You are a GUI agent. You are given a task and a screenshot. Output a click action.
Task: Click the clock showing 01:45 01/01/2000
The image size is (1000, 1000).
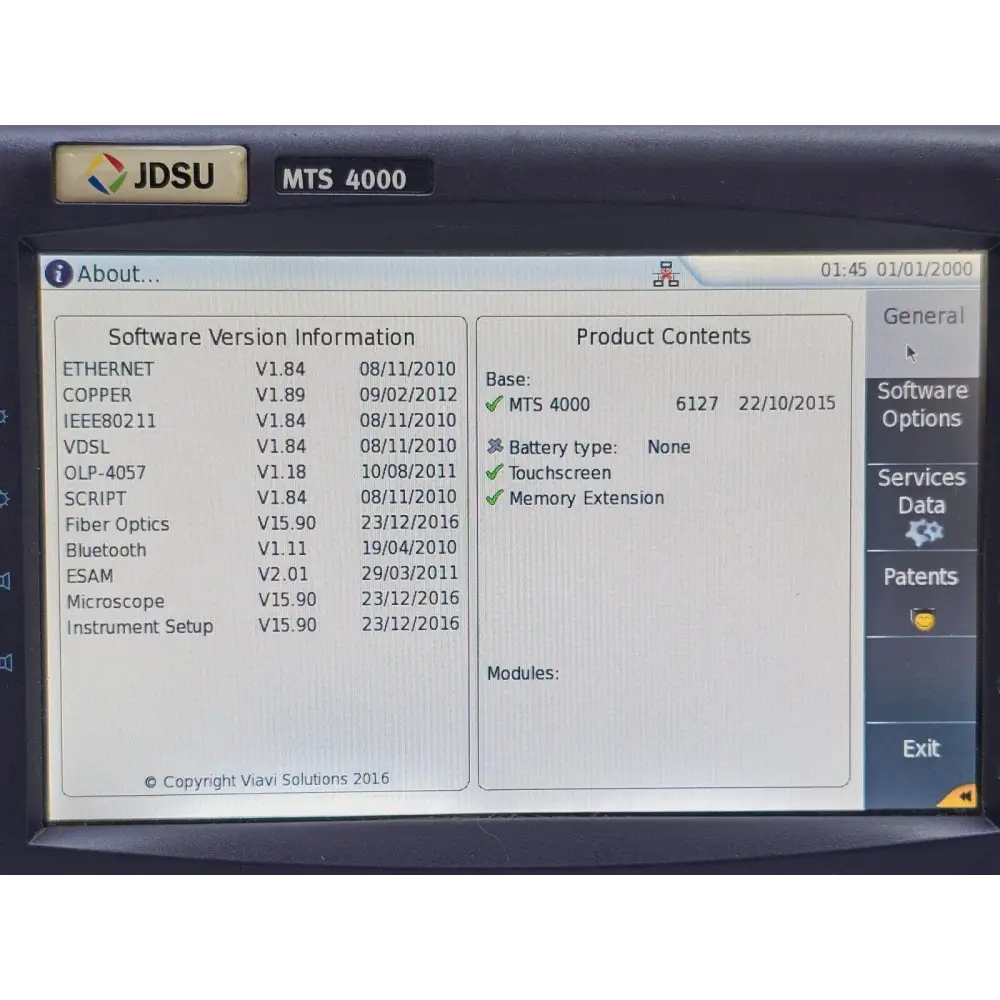click(x=896, y=270)
